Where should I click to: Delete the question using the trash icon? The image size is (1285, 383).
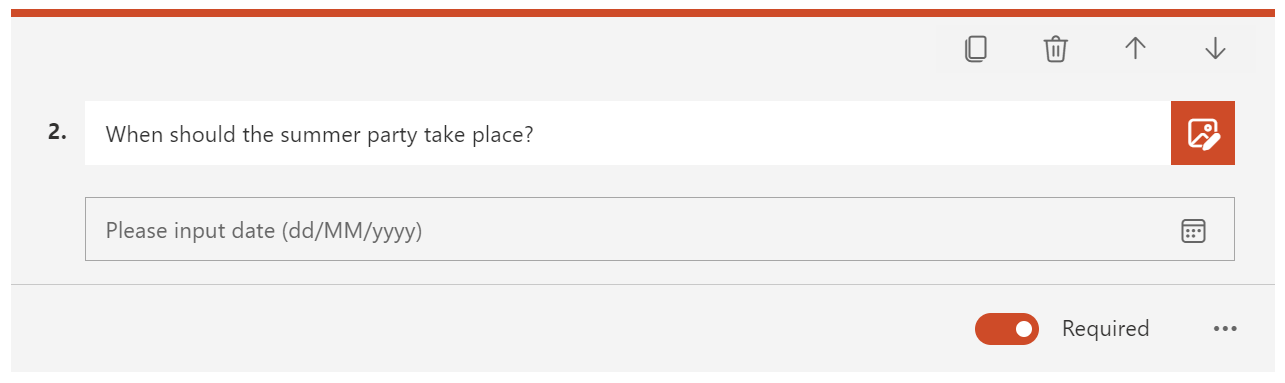(x=1056, y=49)
